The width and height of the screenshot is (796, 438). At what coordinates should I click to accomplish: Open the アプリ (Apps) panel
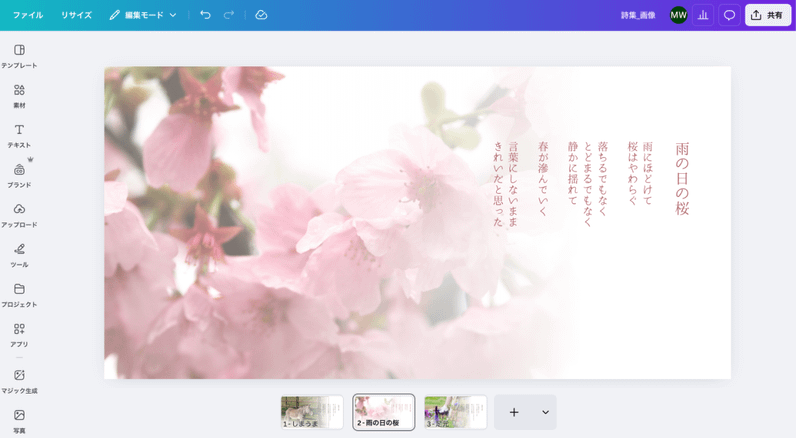[x=19, y=335]
